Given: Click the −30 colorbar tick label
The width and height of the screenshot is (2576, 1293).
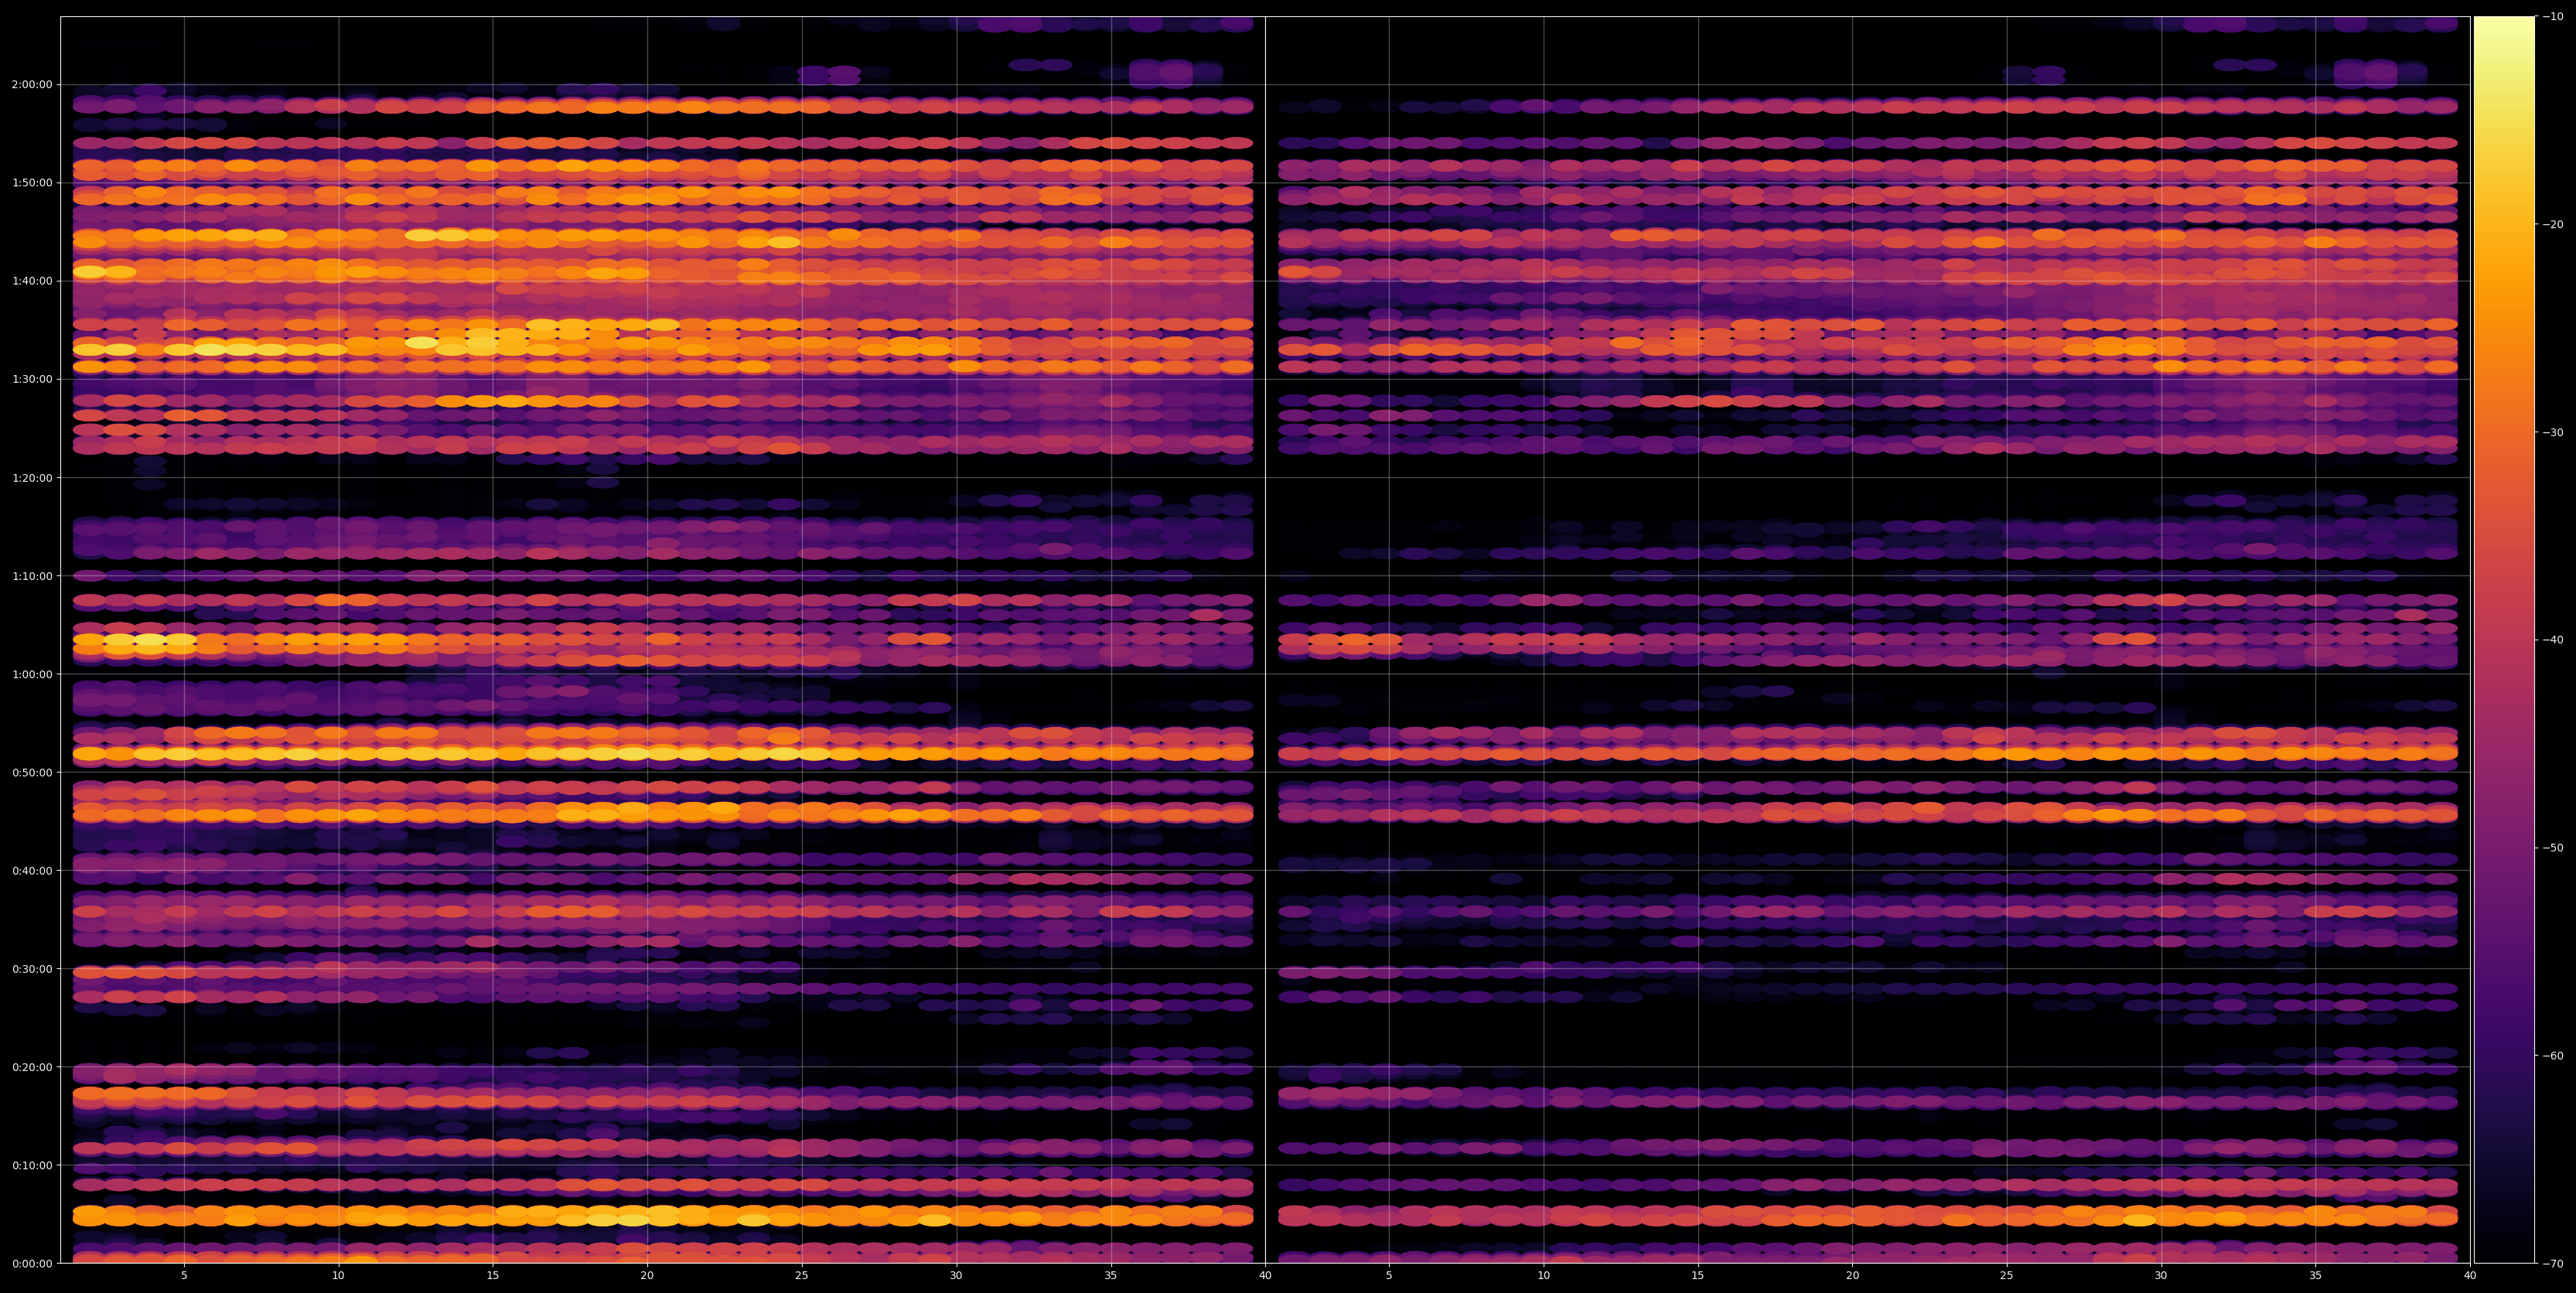Looking at the screenshot, I should 2553,433.
